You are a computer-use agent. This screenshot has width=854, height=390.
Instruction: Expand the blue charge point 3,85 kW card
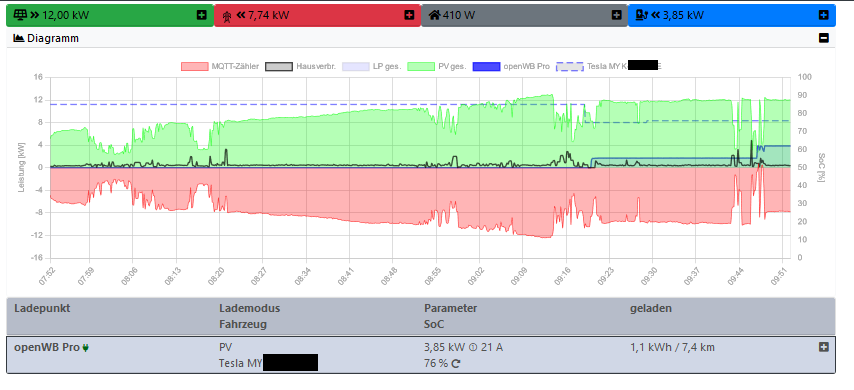coord(824,15)
